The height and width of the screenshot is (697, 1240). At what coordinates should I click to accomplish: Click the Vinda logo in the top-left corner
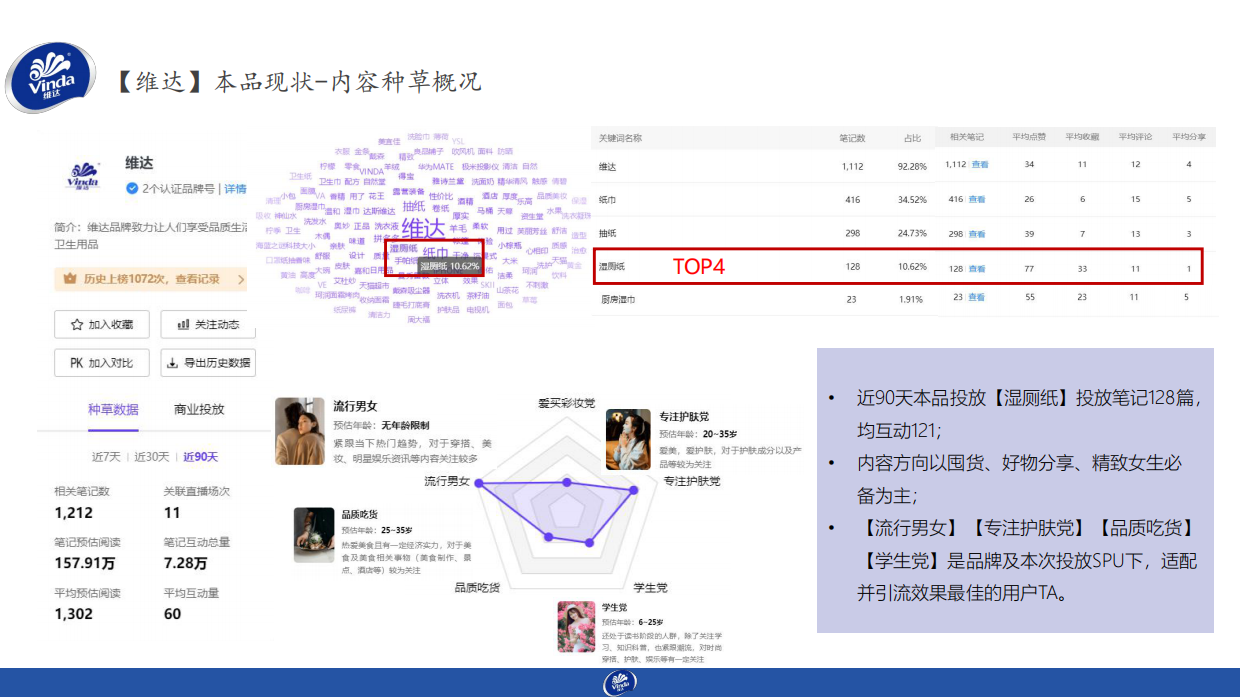tap(50, 79)
